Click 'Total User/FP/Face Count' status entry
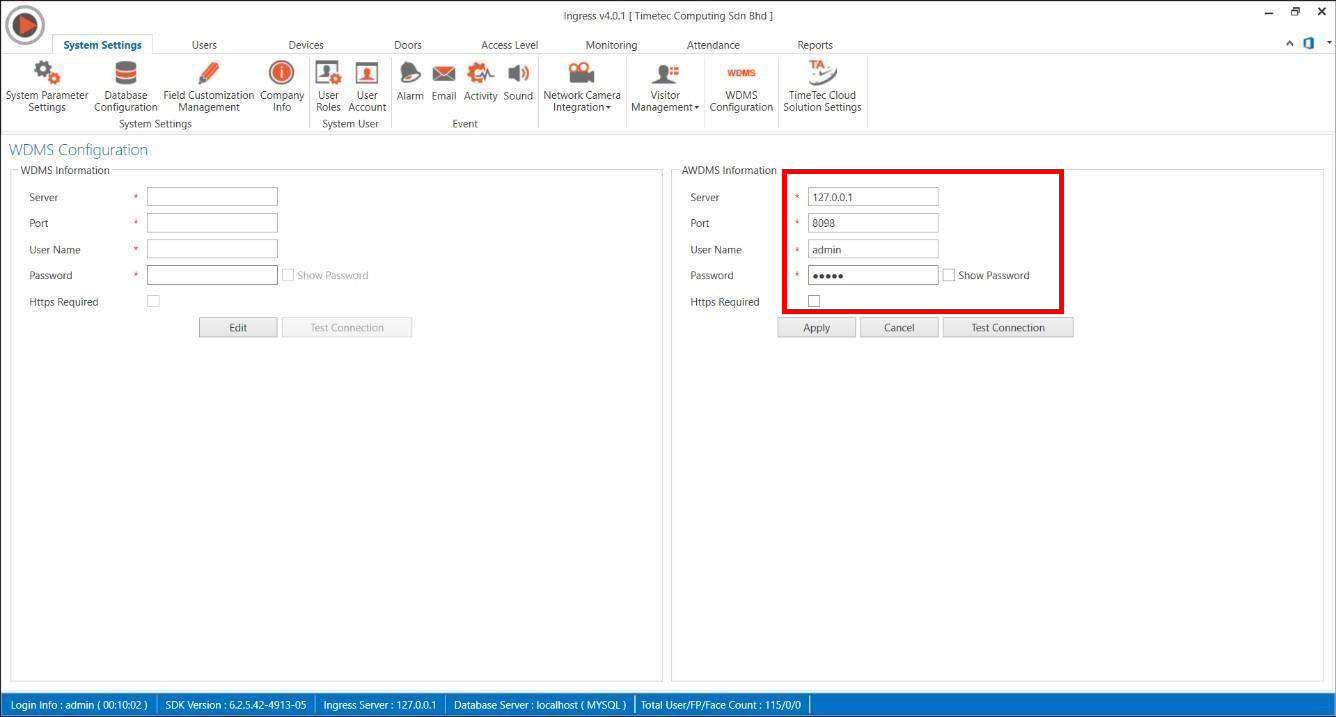This screenshot has width=1336, height=717. (x=721, y=705)
